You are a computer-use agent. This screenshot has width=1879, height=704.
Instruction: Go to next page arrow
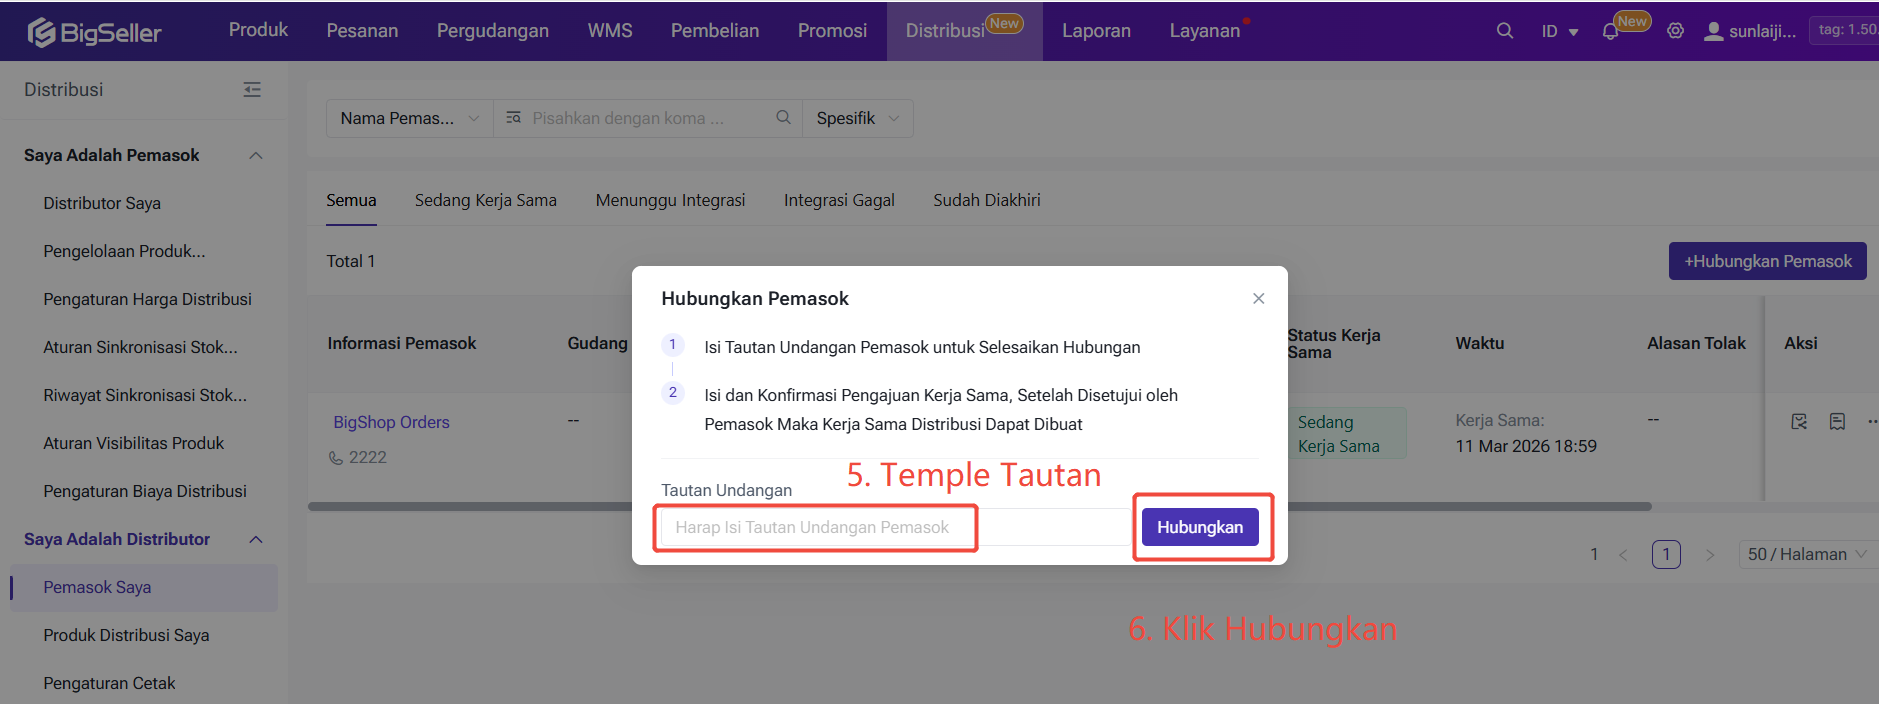[1710, 554]
